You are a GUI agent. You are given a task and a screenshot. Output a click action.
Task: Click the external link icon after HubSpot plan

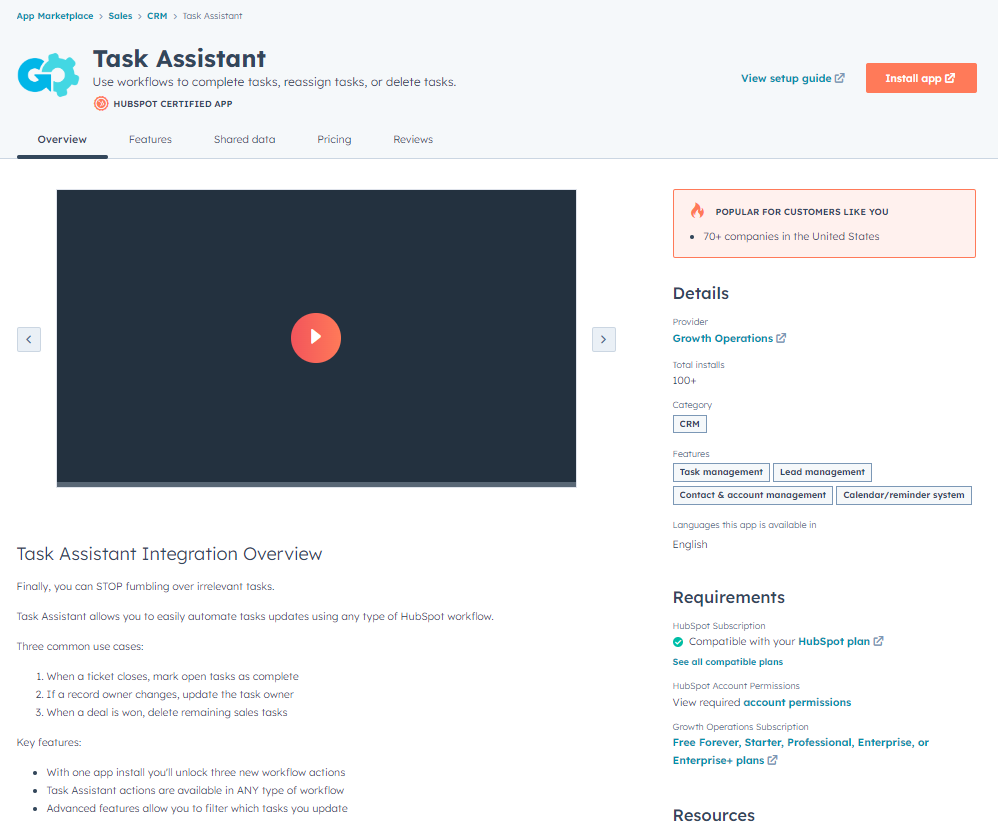(878, 641)
